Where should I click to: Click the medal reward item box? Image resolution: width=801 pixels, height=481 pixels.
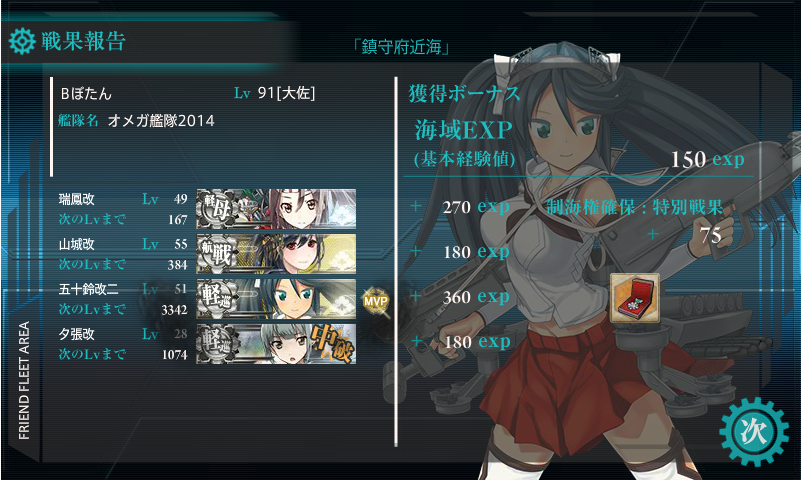[634, 298]
